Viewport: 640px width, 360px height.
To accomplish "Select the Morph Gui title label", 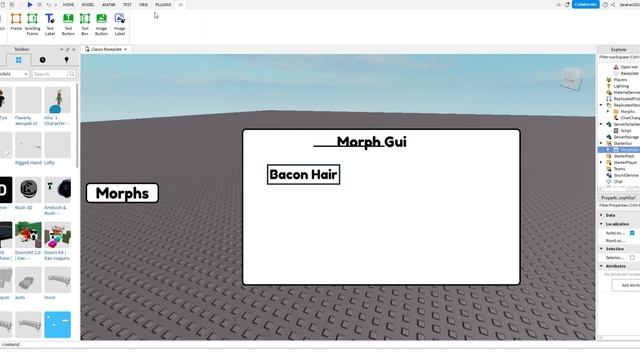I will coord(371,142).
